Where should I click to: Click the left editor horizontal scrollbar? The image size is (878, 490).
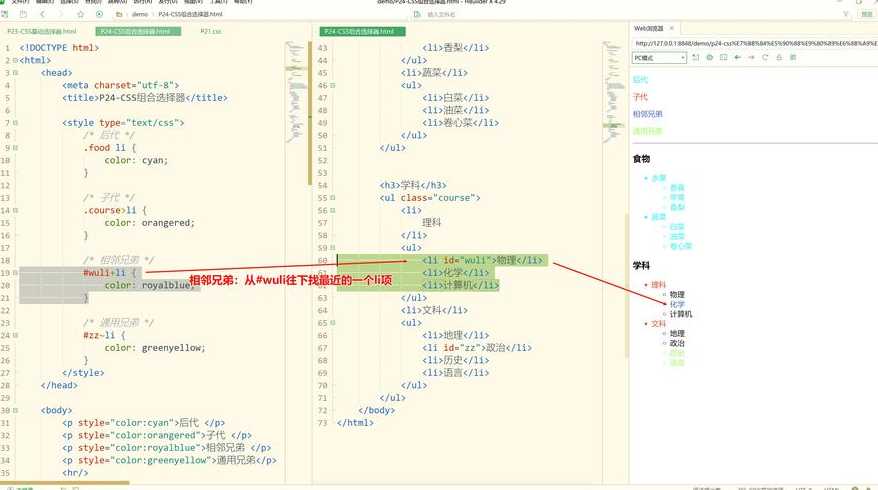64,482
